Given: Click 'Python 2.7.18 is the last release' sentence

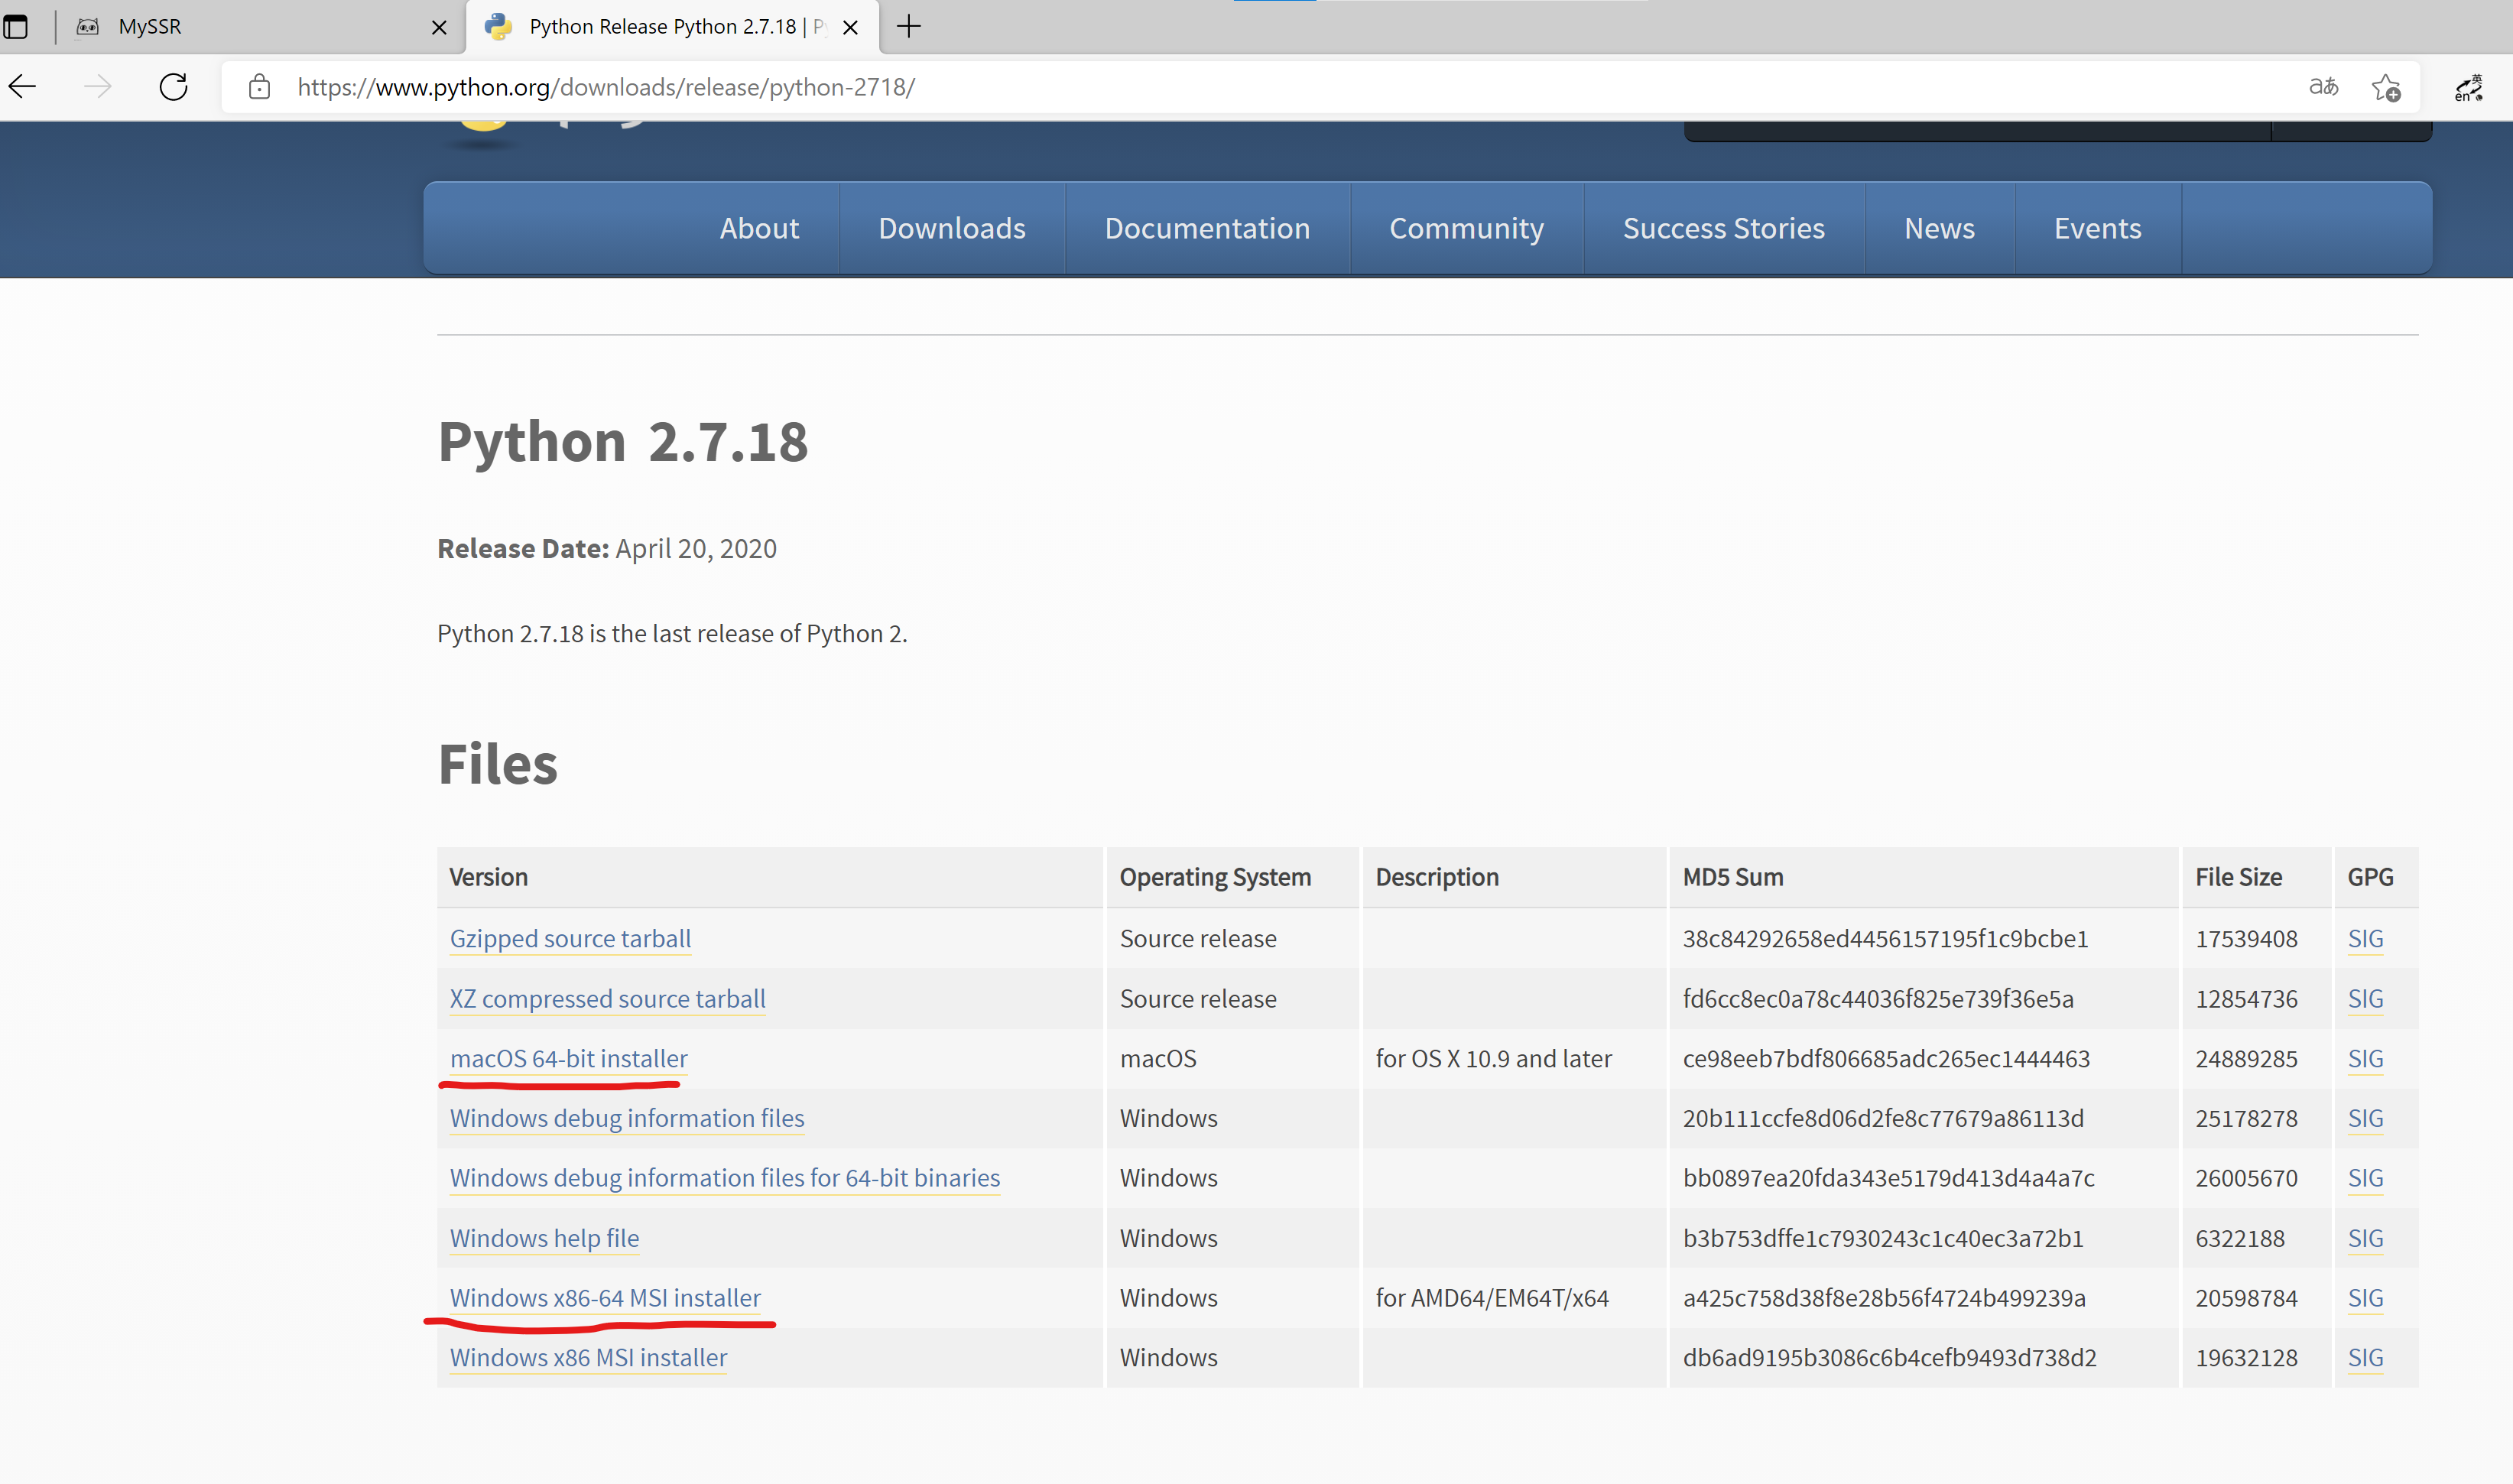Looking at the screenshot, I should coord(672,634).
